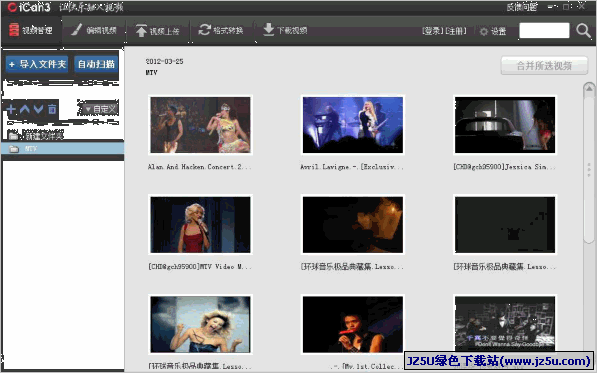The width and height of the screenshot is (597, 373).
Task: Select the Mw 1st Collec video thumbnail
Action: click(353, 324)
